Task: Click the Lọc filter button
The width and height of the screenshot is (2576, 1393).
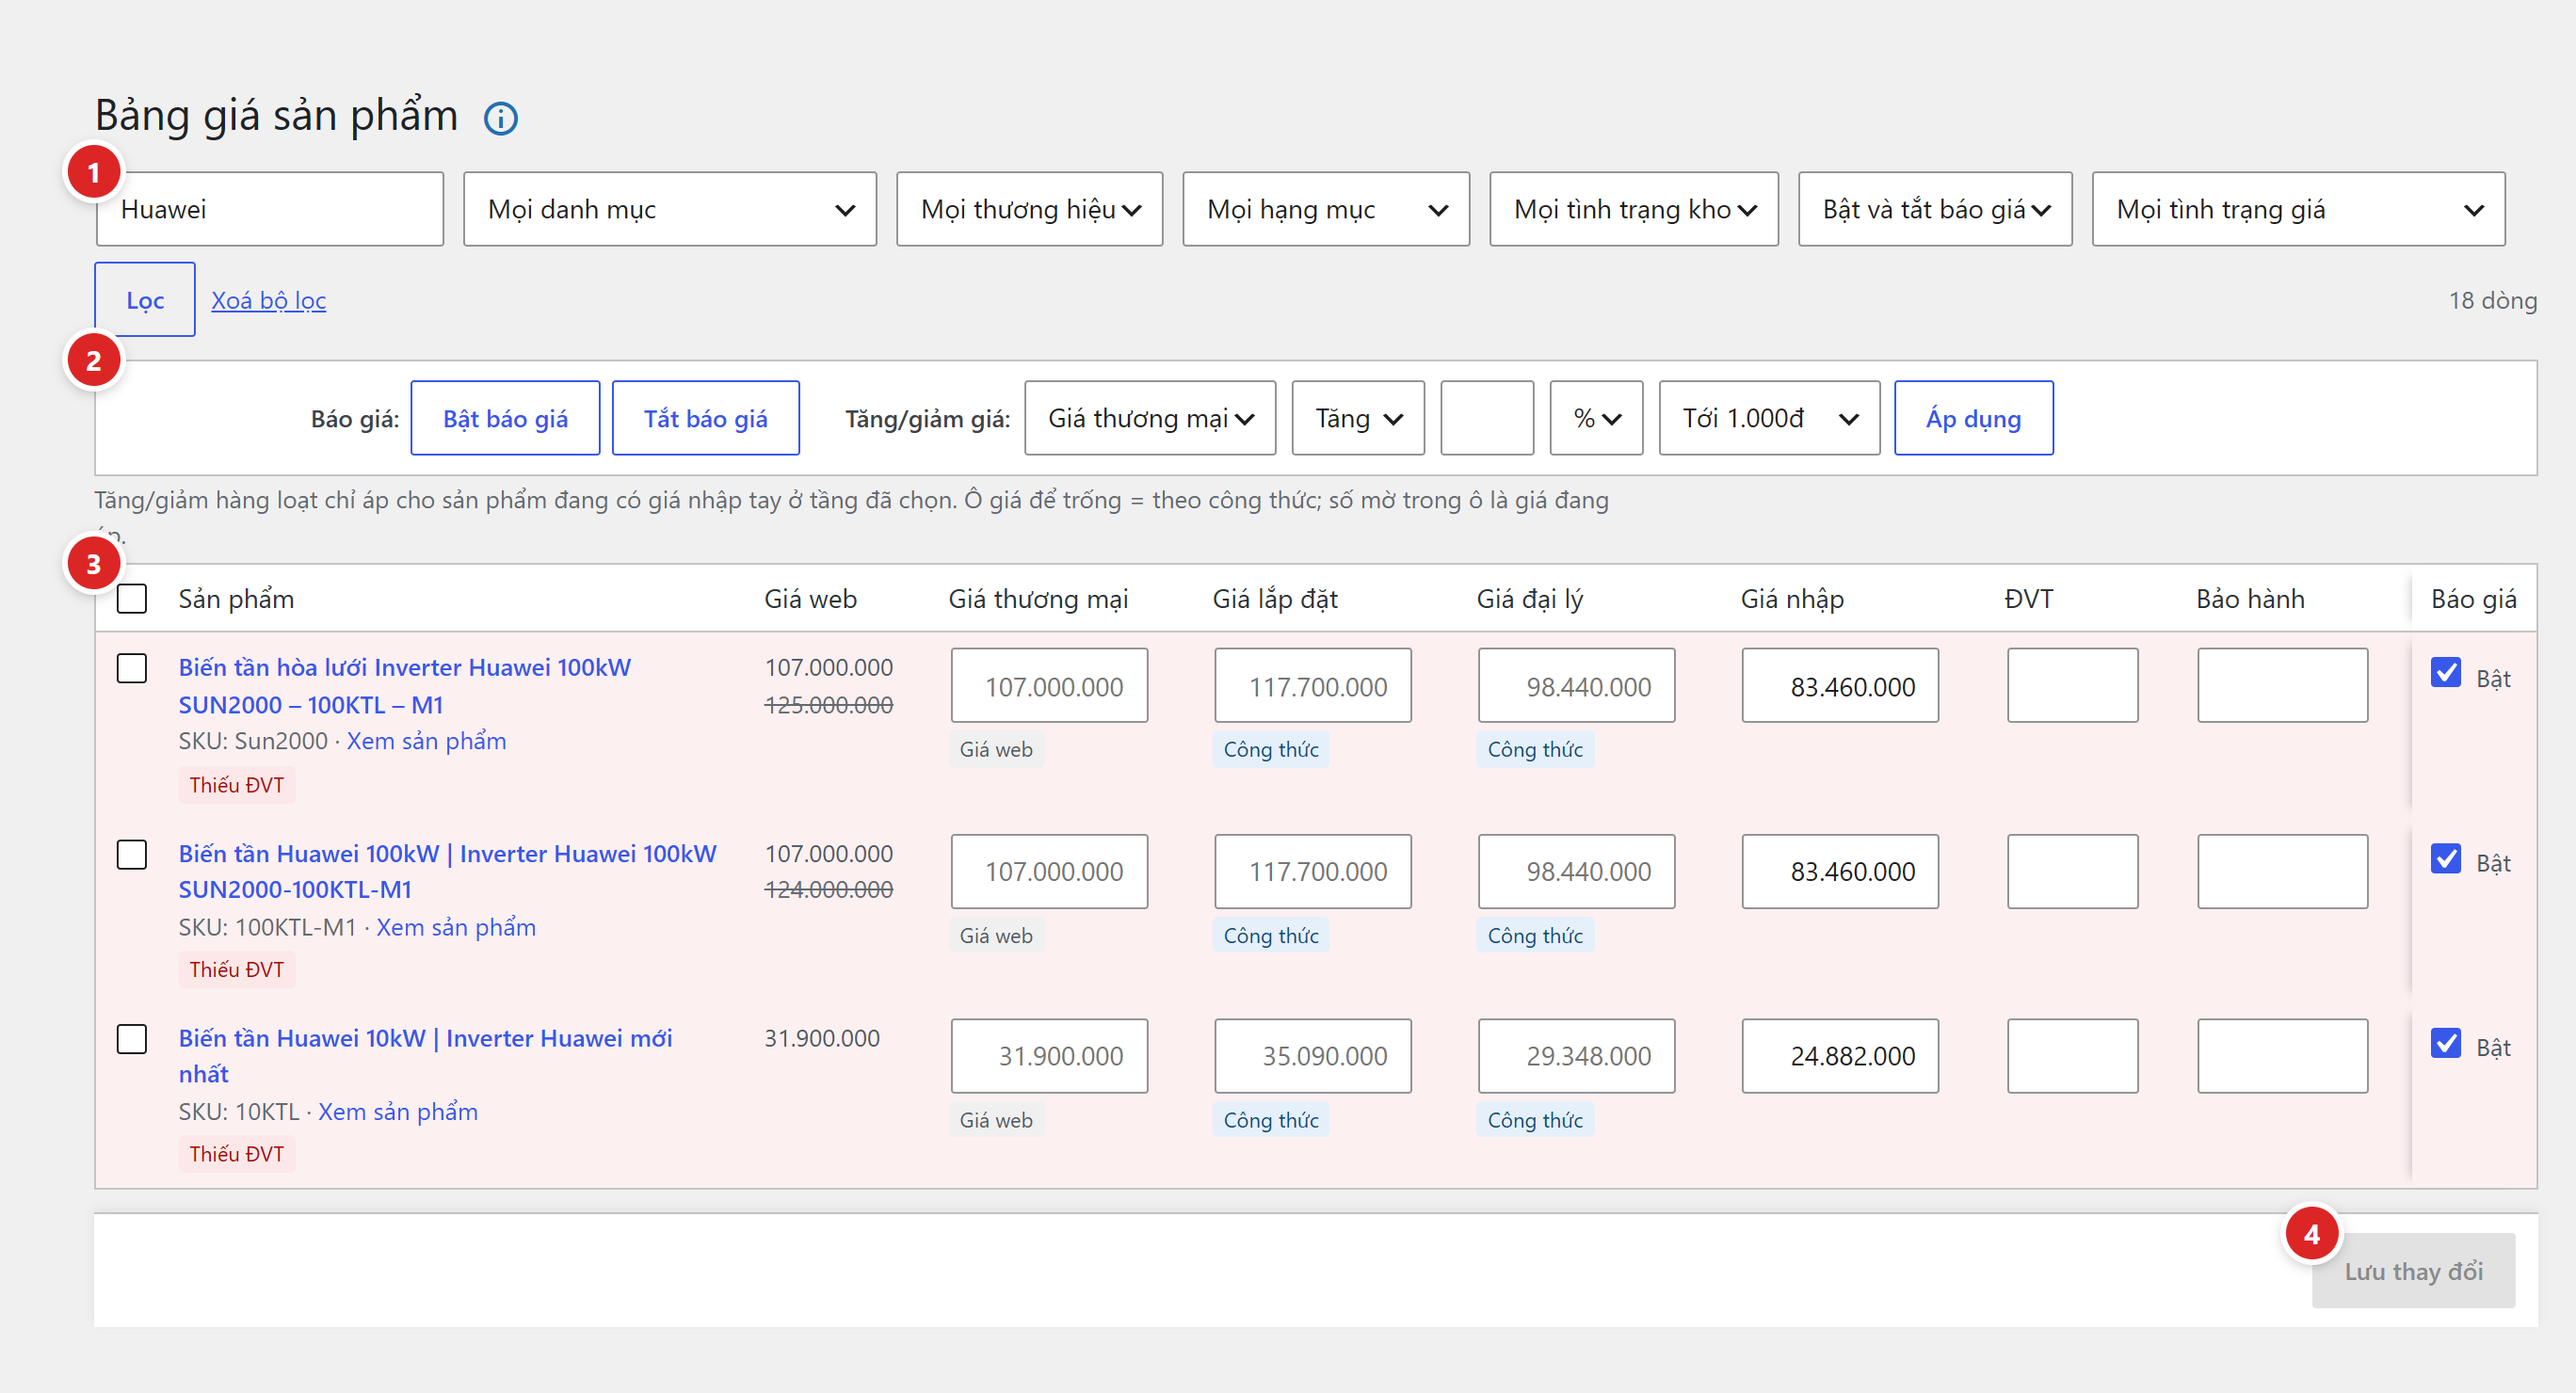Action: click(145, 300)
